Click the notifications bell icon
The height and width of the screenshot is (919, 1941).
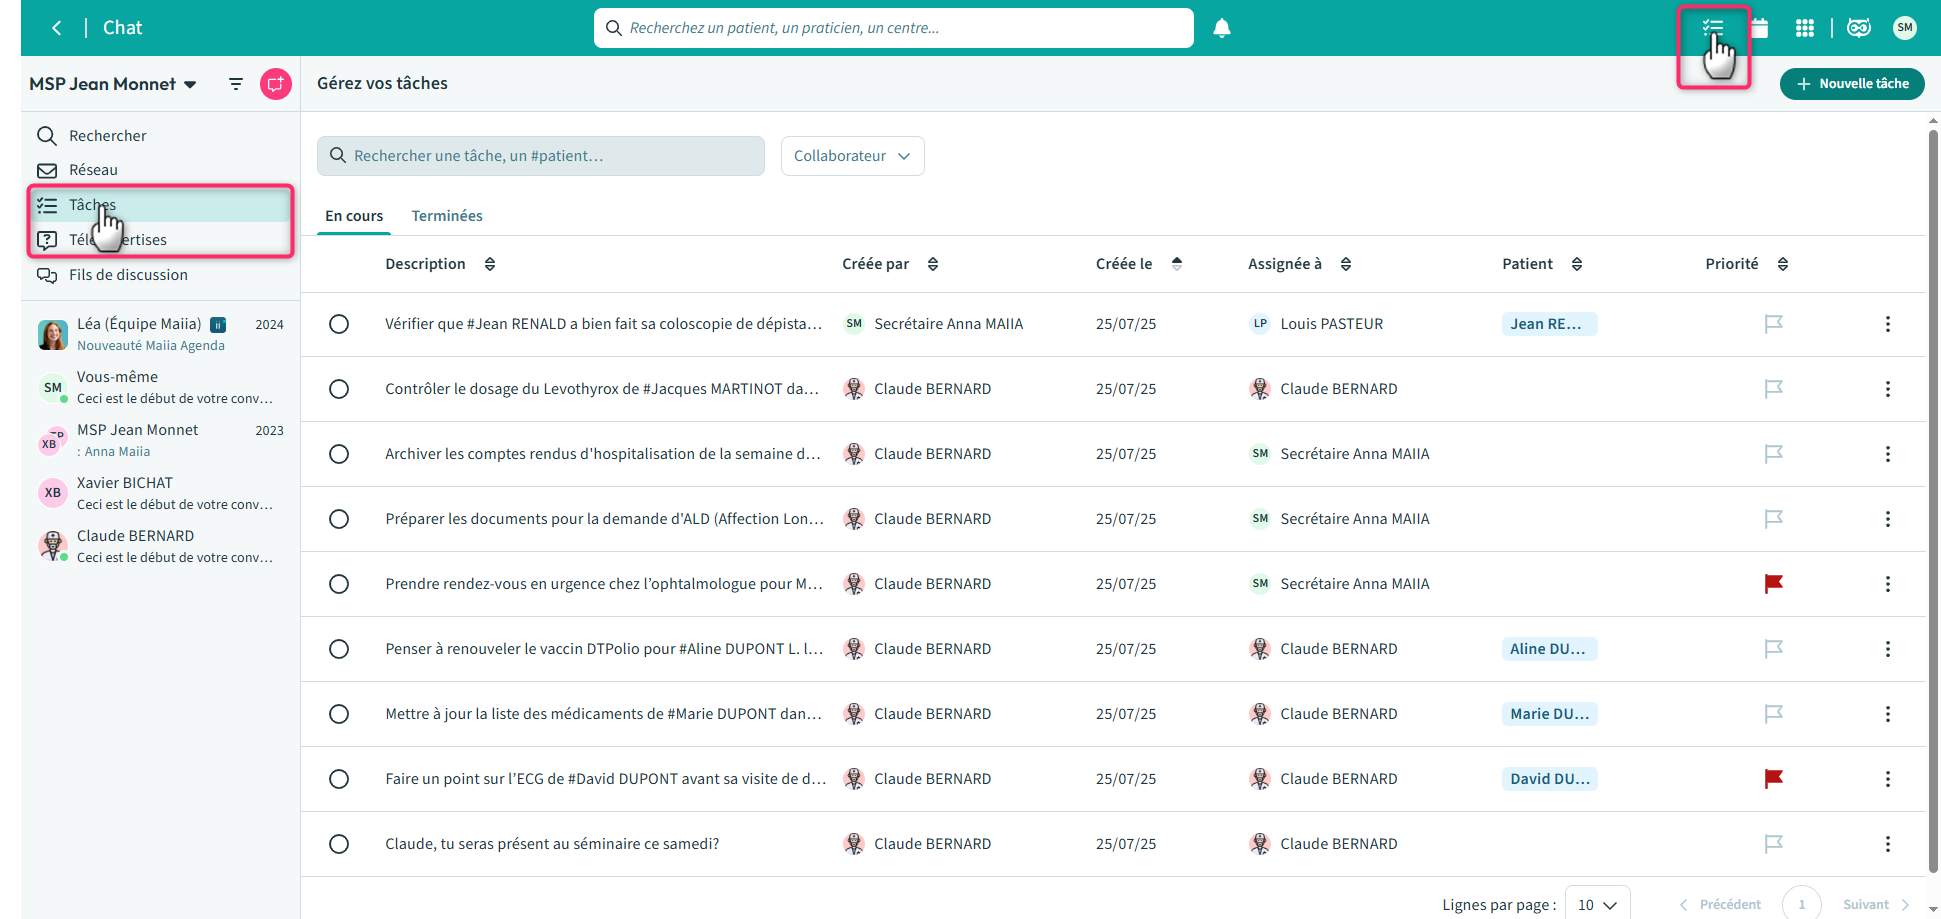[x=1221, y=28]
